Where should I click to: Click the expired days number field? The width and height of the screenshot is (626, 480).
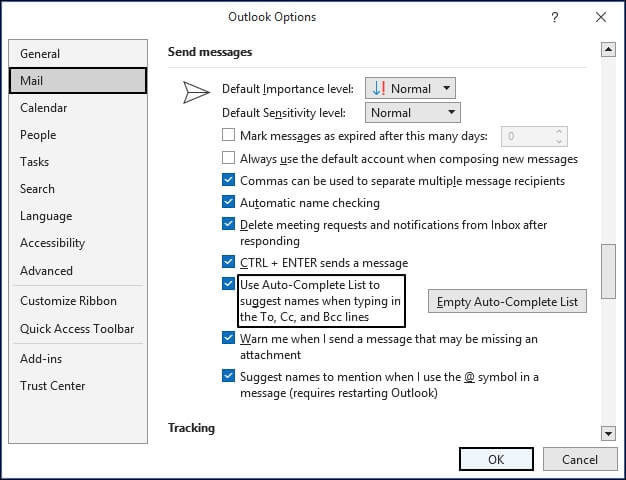tap(527, 137)
